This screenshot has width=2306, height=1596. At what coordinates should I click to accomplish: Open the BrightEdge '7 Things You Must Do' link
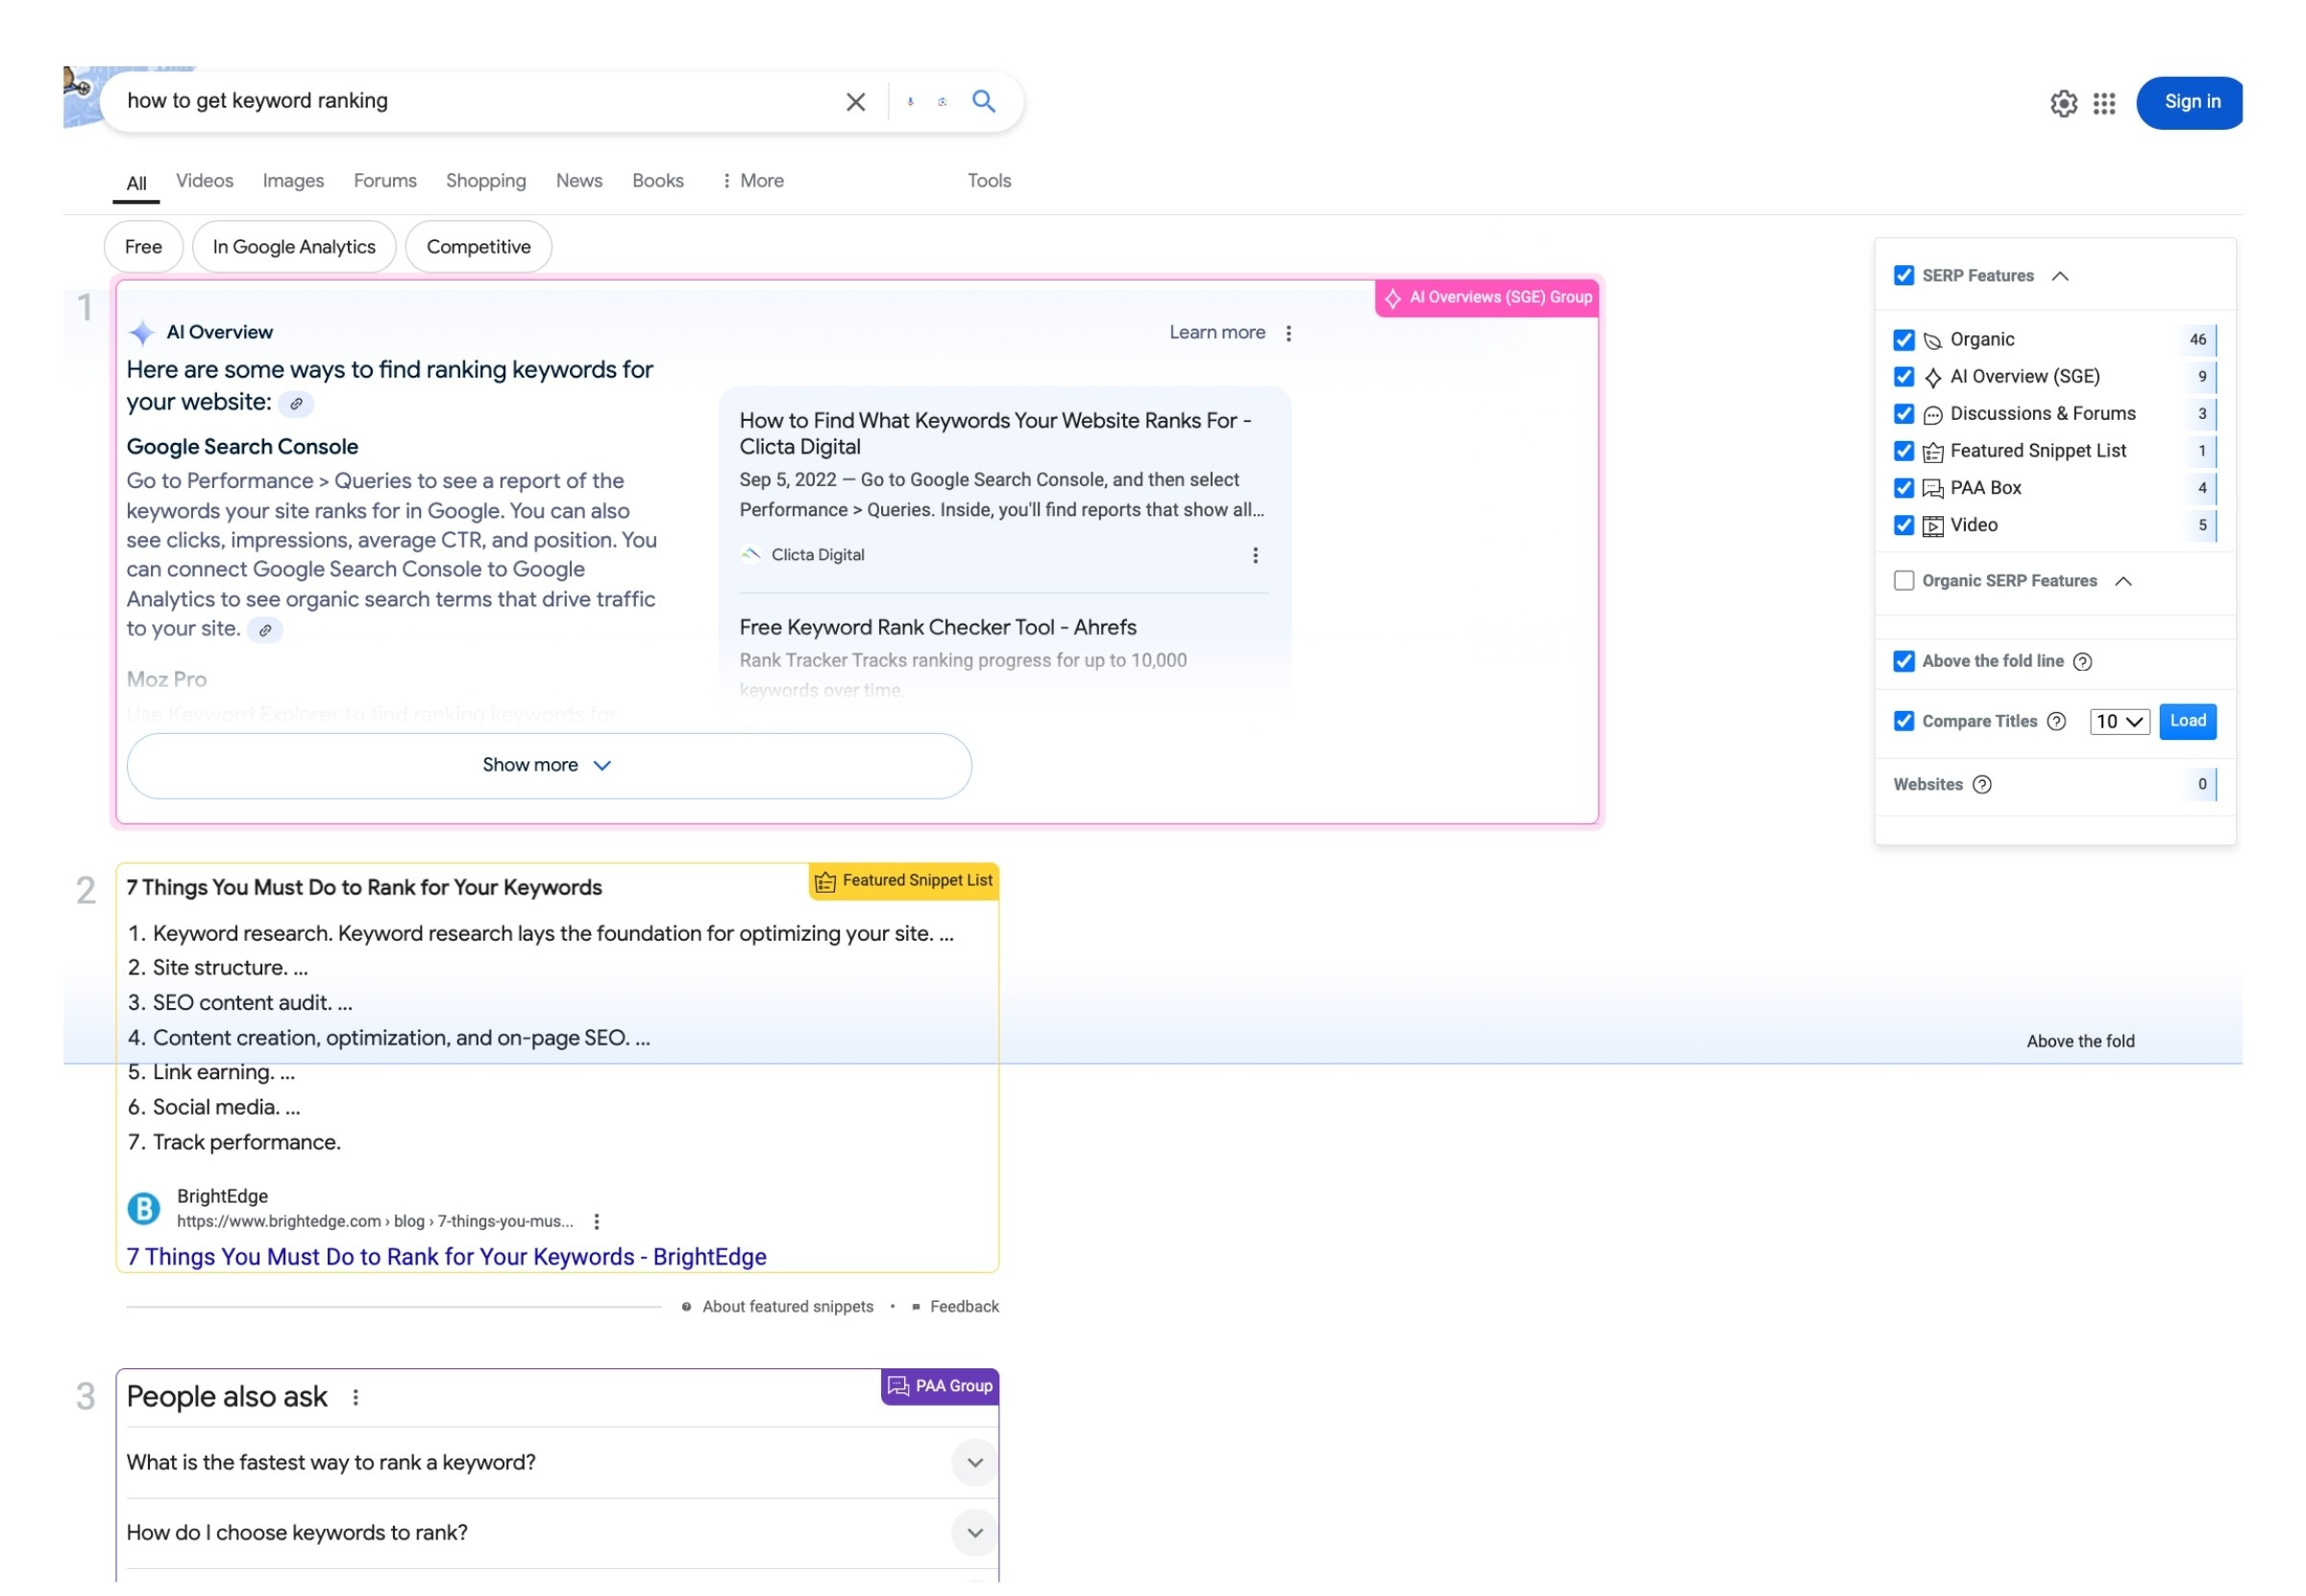[446, 1257]
